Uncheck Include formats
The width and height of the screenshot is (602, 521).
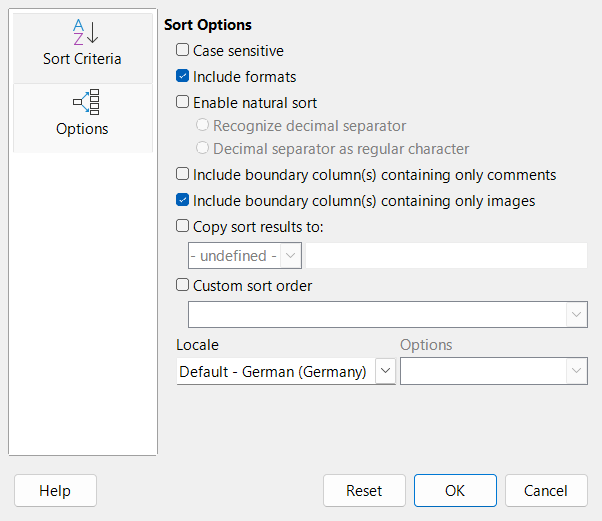pyautogui.click(x=182, y=76)
